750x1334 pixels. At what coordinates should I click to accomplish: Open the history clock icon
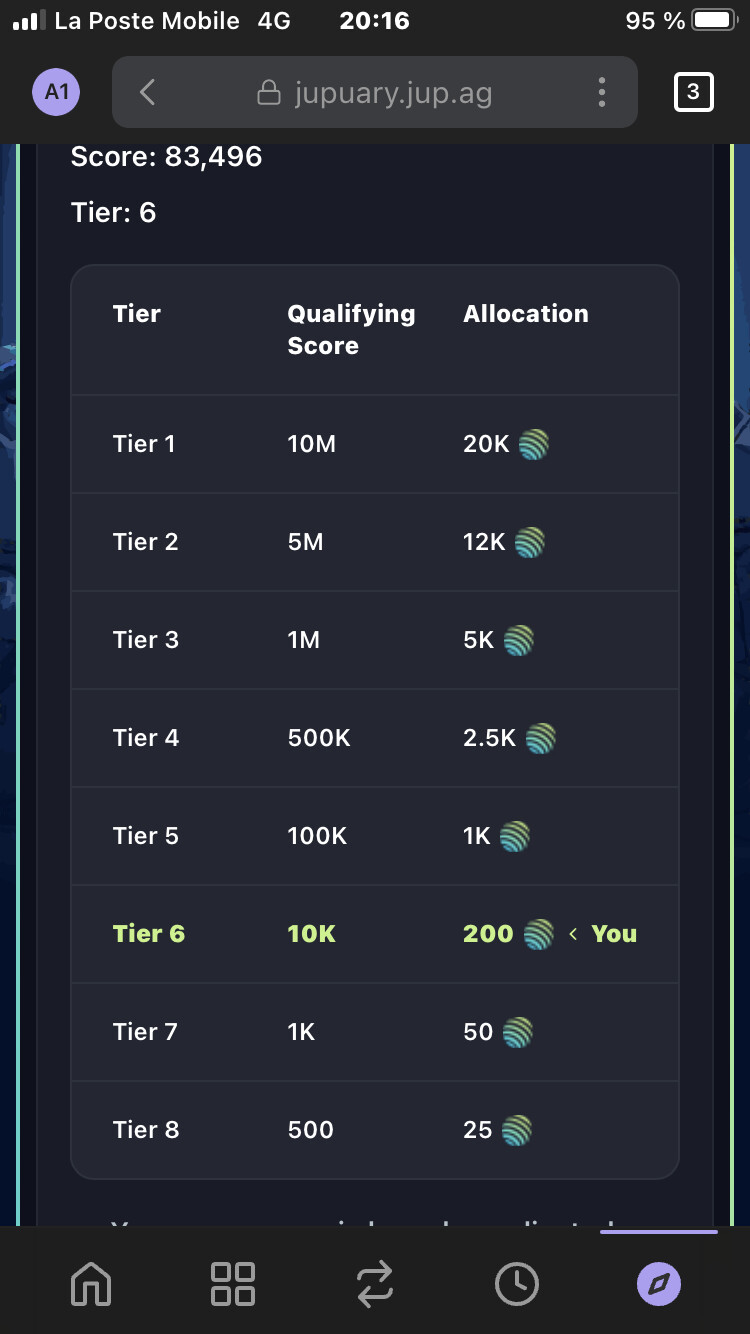(x=517, y=1283)
